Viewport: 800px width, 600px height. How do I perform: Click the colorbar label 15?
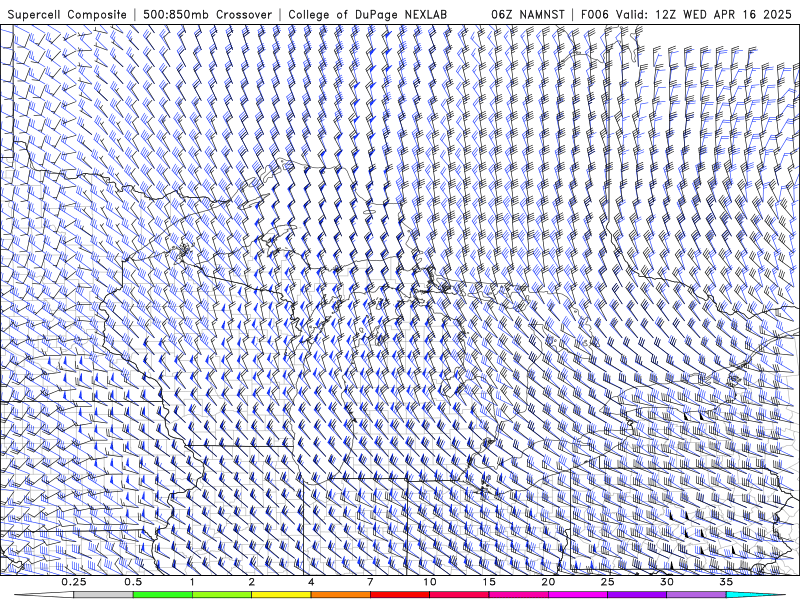click(x=489, y=582)
